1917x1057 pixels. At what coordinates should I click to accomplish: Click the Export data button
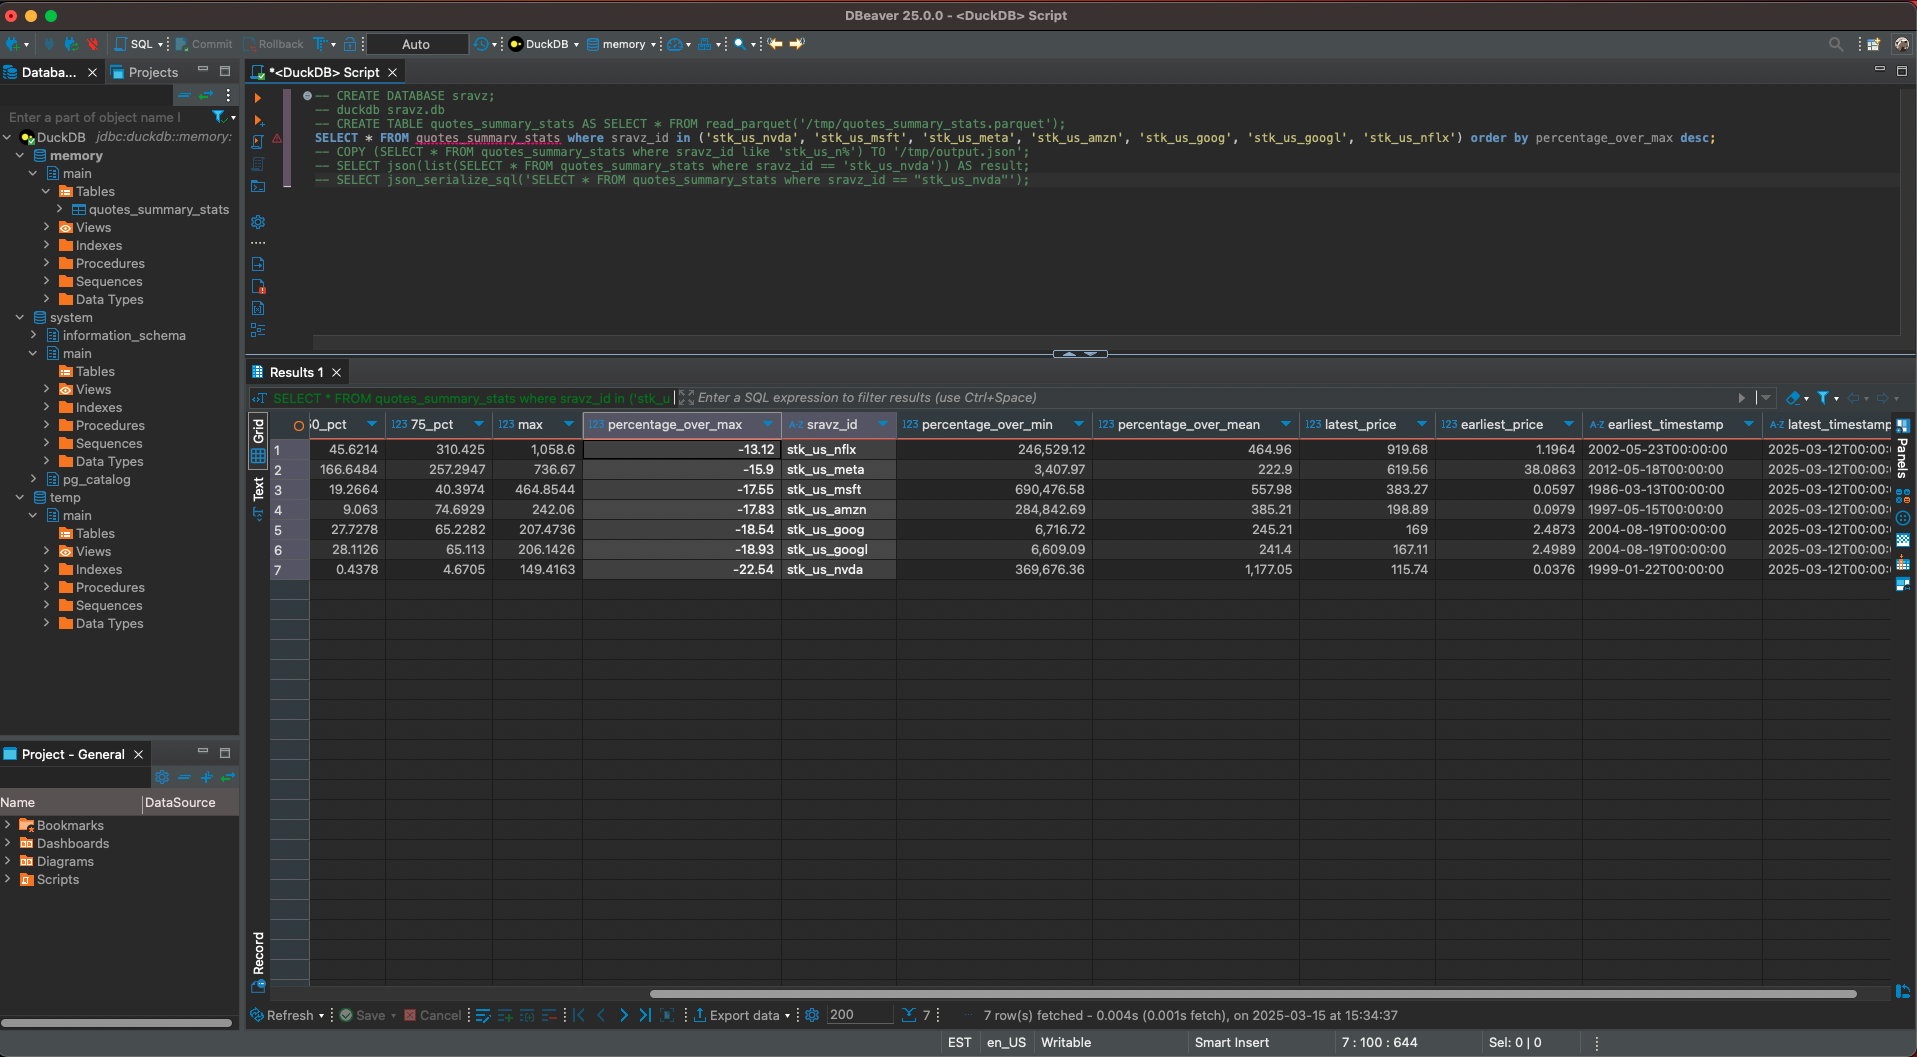pyautogui.click(x=737, y=1015)
